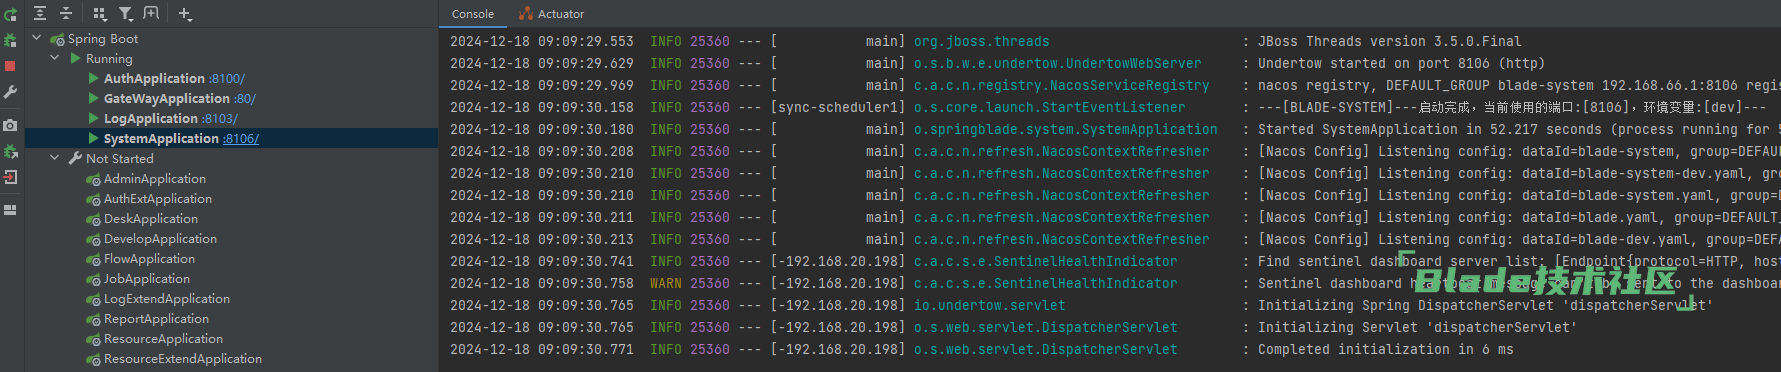
Task: Open the :8106/ link of SystemApplication
Action: pyautogui.click(x=240, y=138)
